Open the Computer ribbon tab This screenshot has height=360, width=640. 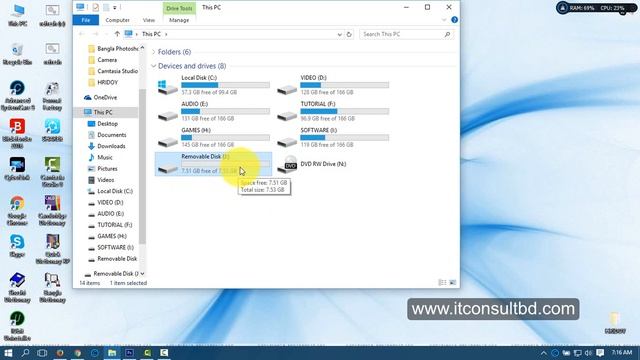(x=118, y=20)
